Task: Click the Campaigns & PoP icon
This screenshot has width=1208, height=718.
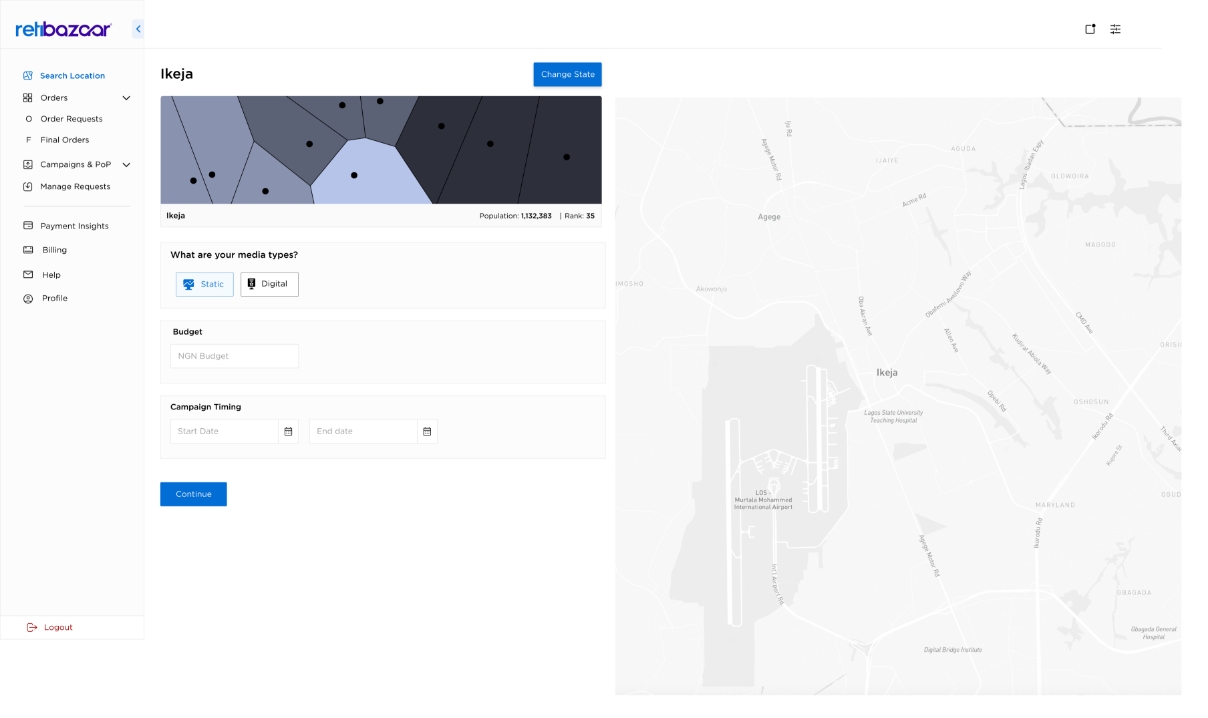Action: click(x=29, y=164)
